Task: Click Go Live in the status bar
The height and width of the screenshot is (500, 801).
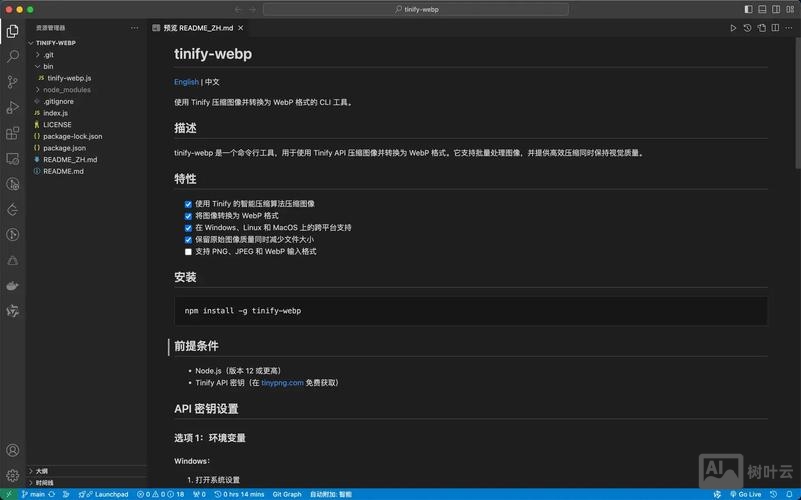Action: tap(745, 494)
